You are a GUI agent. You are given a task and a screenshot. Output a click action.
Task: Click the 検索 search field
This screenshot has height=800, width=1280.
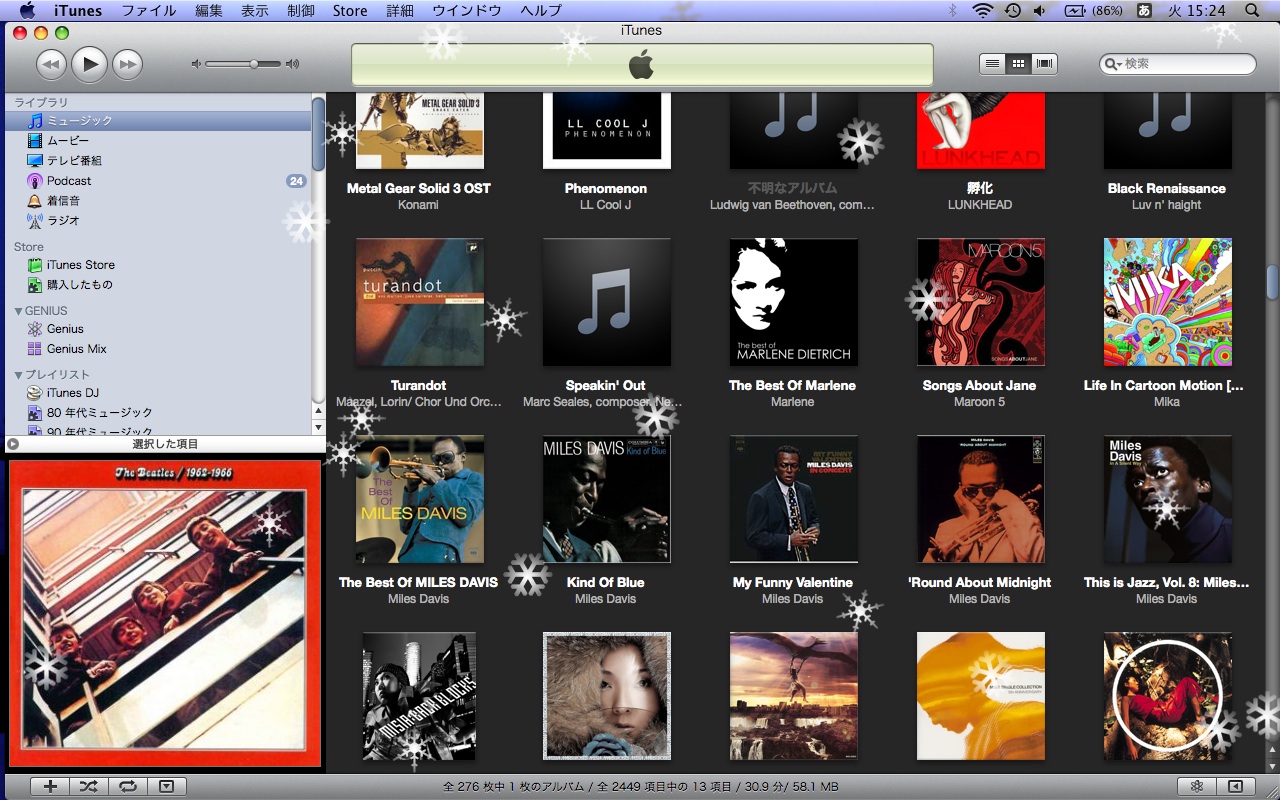click(x=1178, y=64)
